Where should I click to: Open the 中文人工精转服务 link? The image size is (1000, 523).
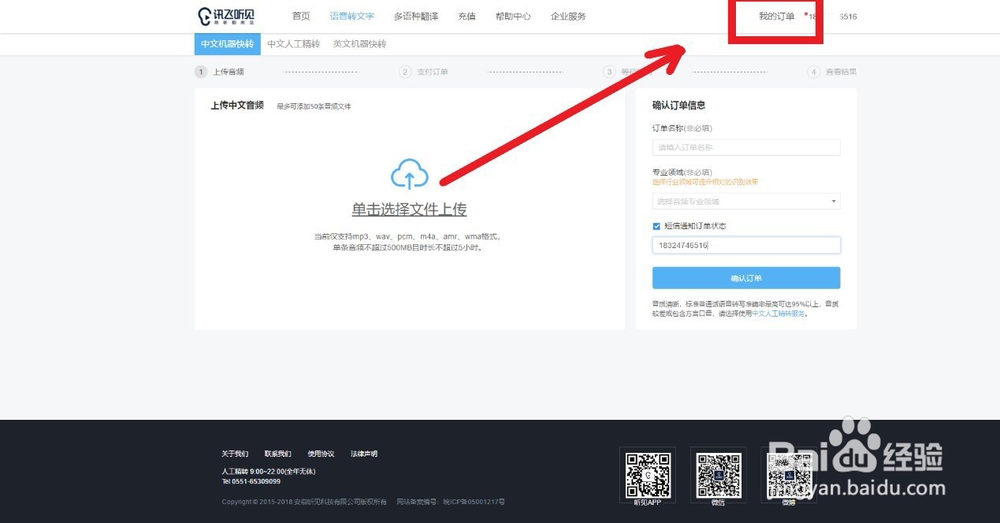(x=779, y=314)
